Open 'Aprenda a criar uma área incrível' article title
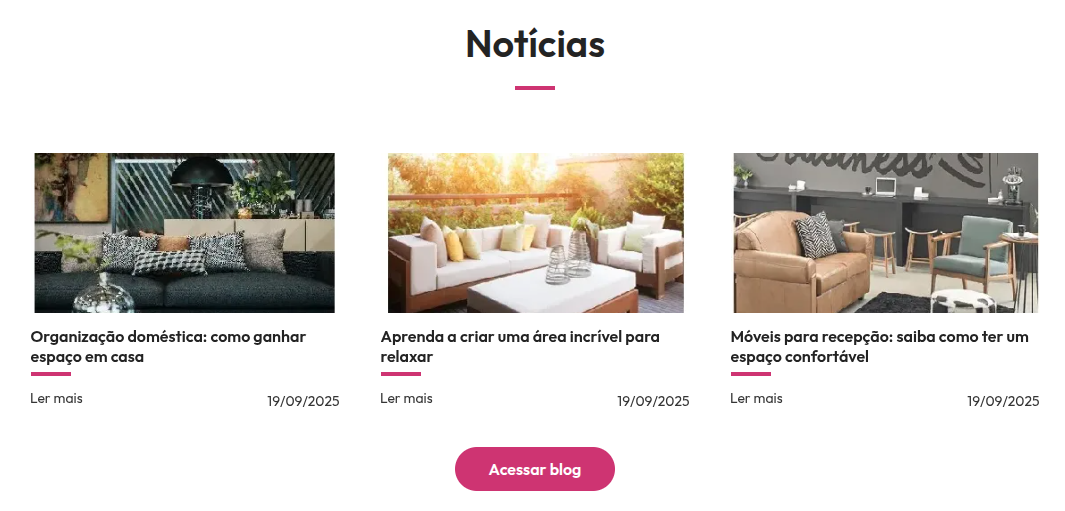Screen dimensions: 1065x511 520,347
